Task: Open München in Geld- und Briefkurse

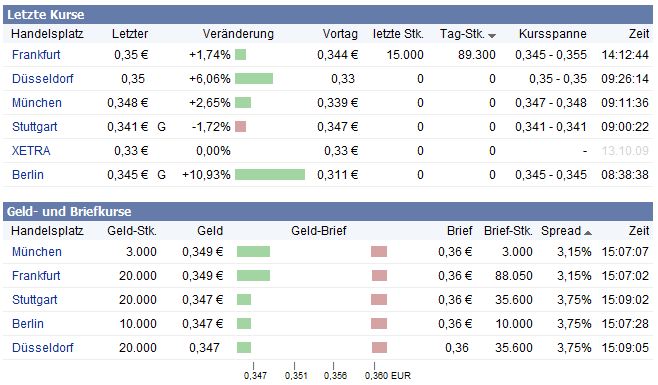Action: [37, 251]
